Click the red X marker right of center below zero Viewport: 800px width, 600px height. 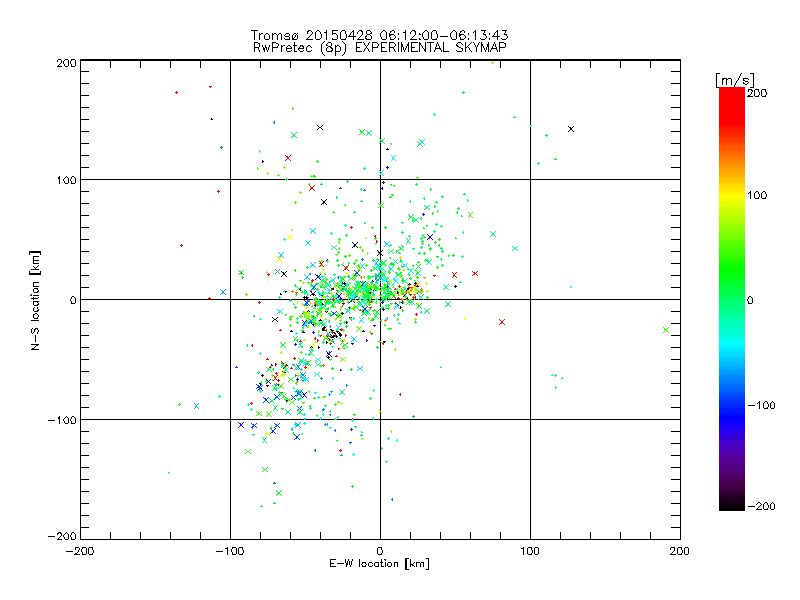[502, 322]
